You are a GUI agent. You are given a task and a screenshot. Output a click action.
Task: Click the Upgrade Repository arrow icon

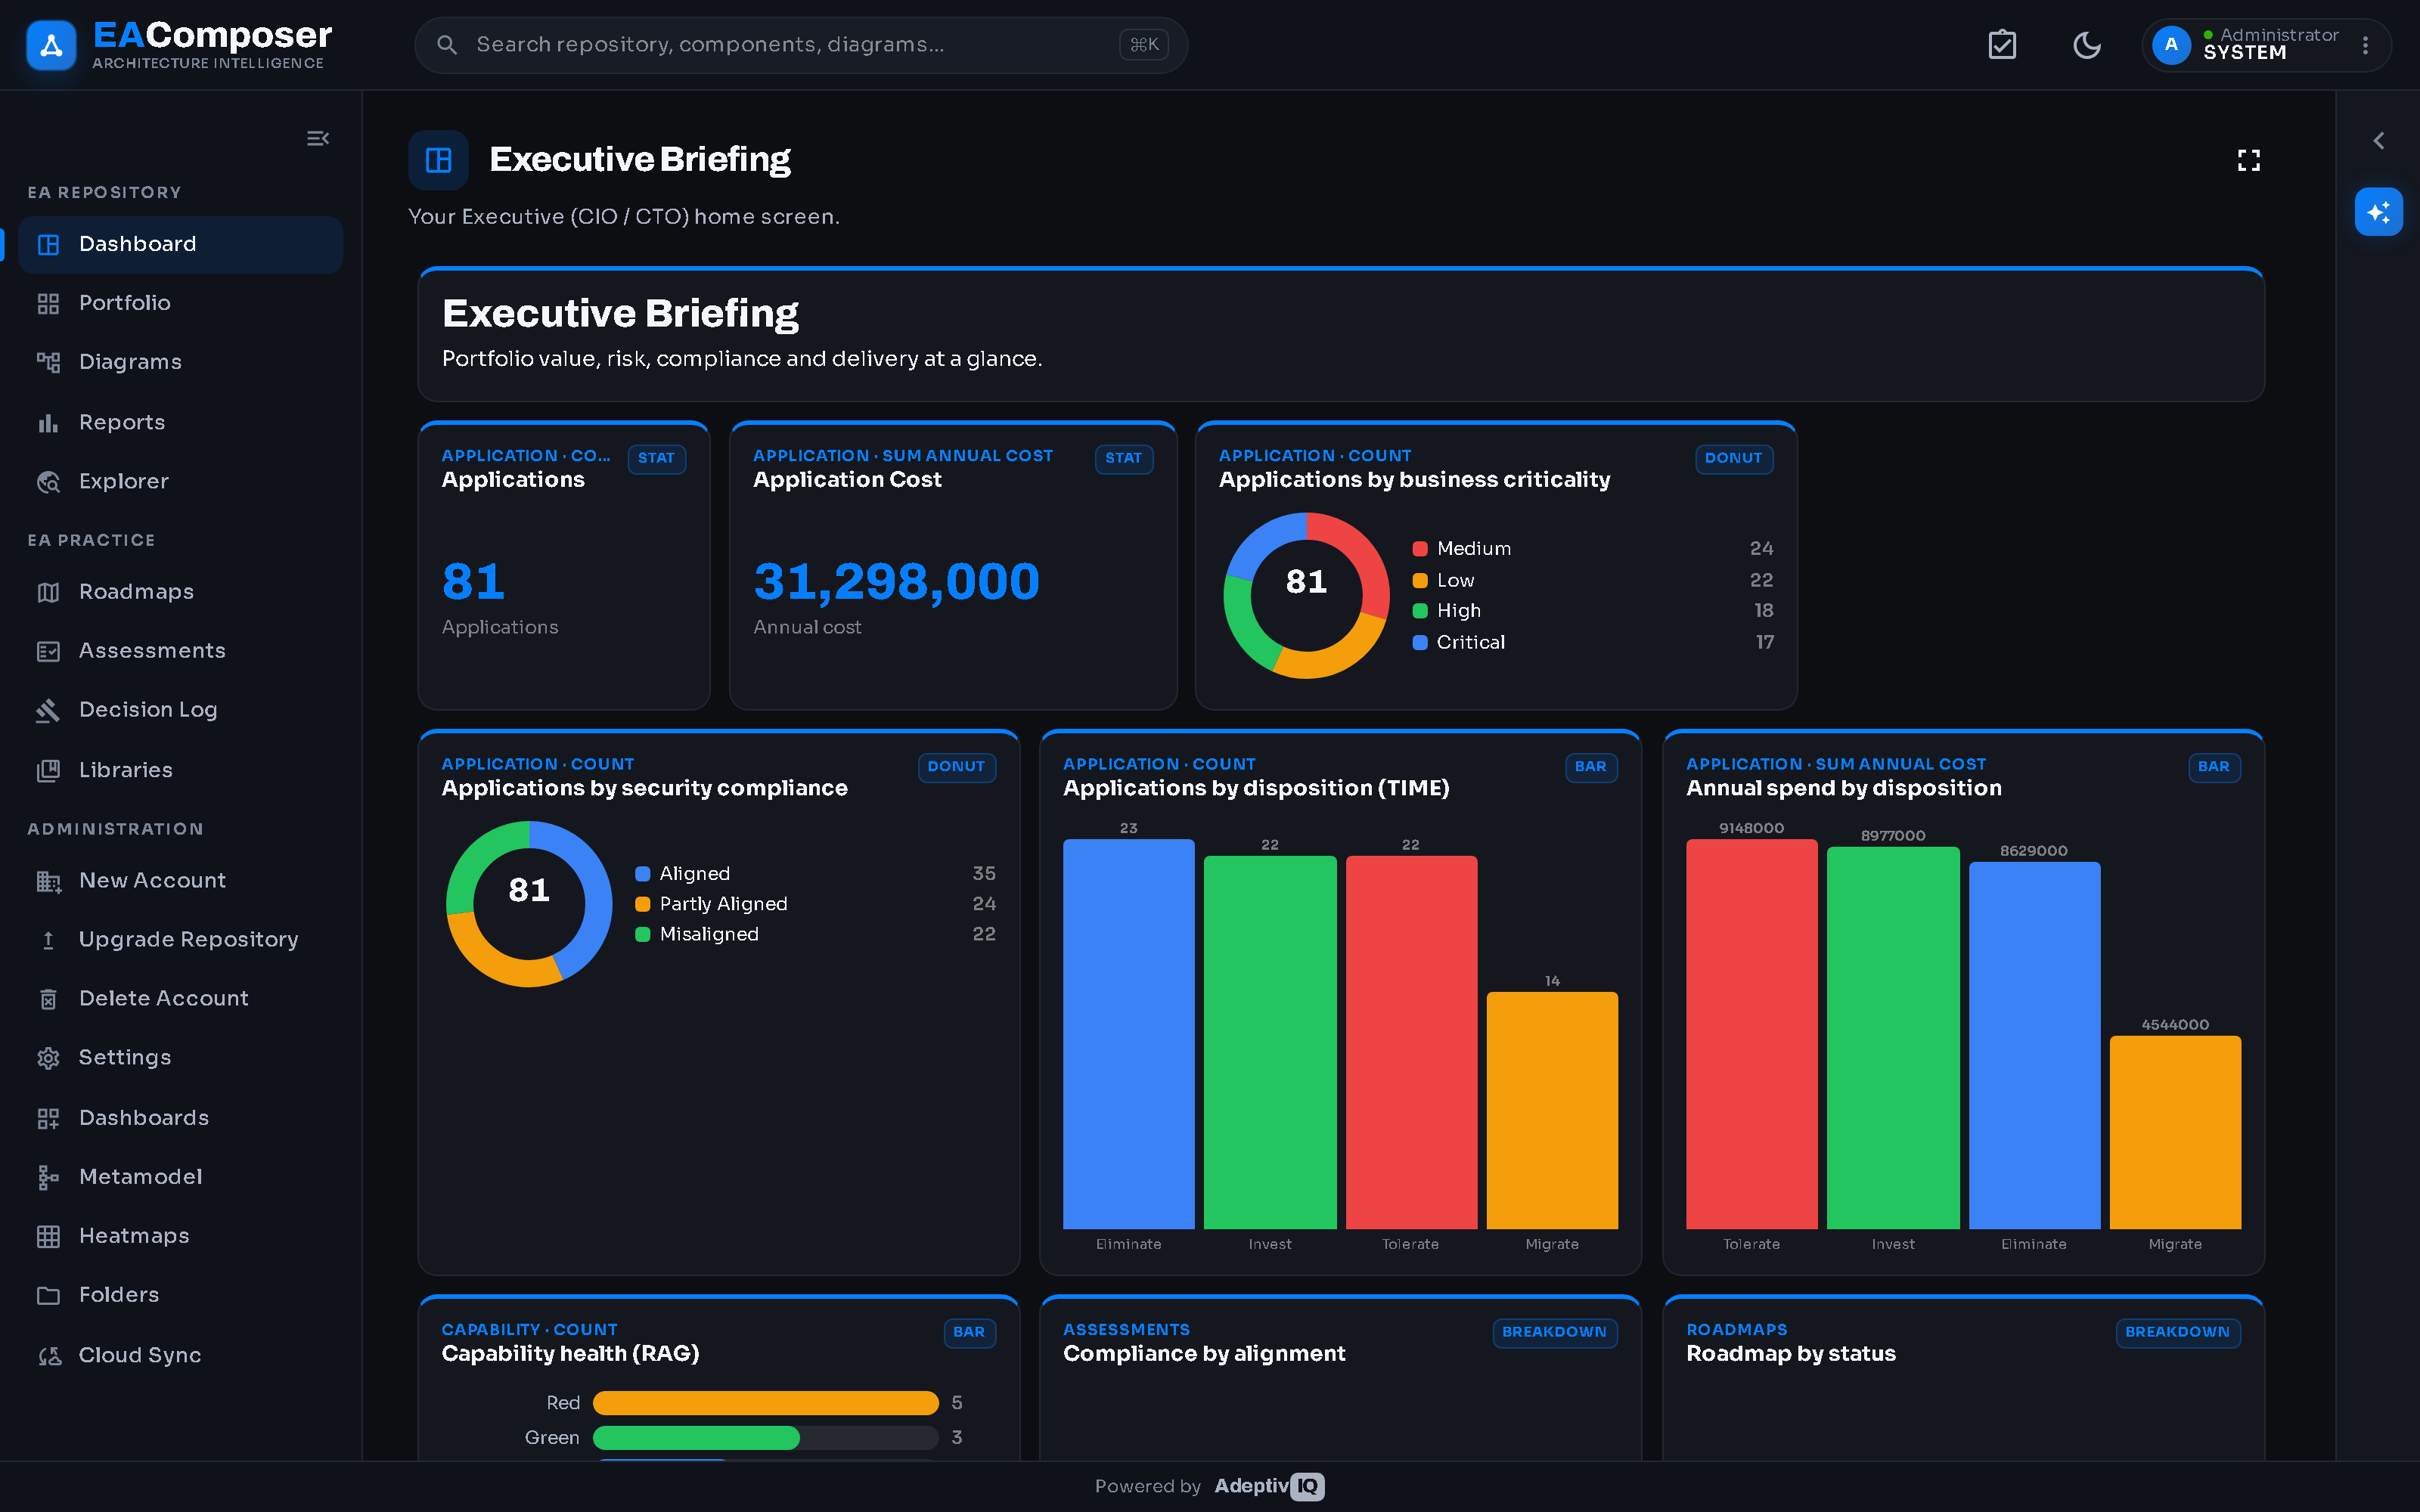pyautogui.click(x=48, y=940)
